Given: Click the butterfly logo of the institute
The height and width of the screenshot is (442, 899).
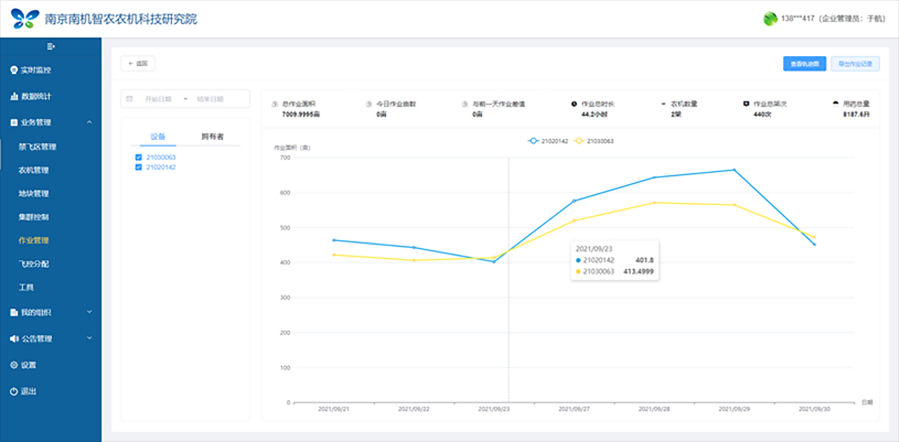Looking at the screenshot, I should 25,19.
